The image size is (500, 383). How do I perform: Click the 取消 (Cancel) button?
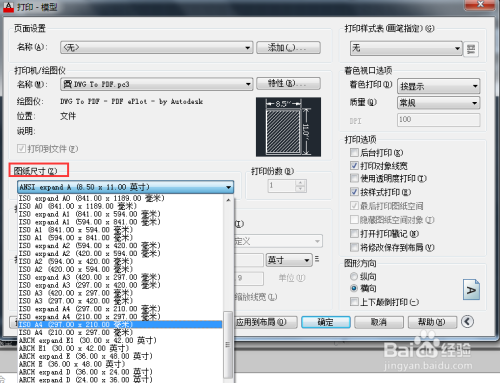click(379, 322)
